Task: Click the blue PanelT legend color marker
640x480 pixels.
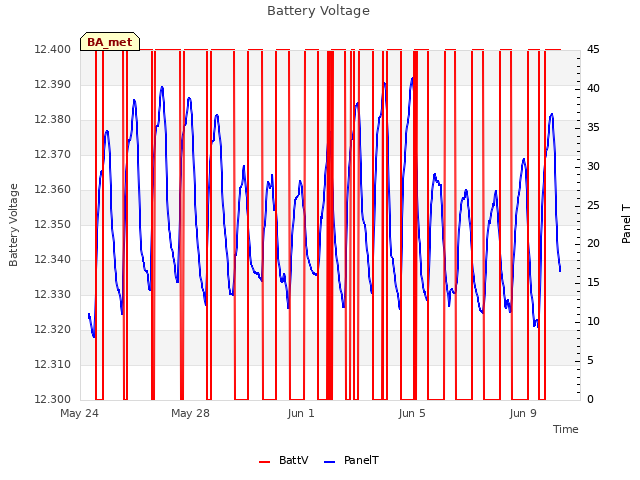Action: pyautogui.click(x=329, y=462)
